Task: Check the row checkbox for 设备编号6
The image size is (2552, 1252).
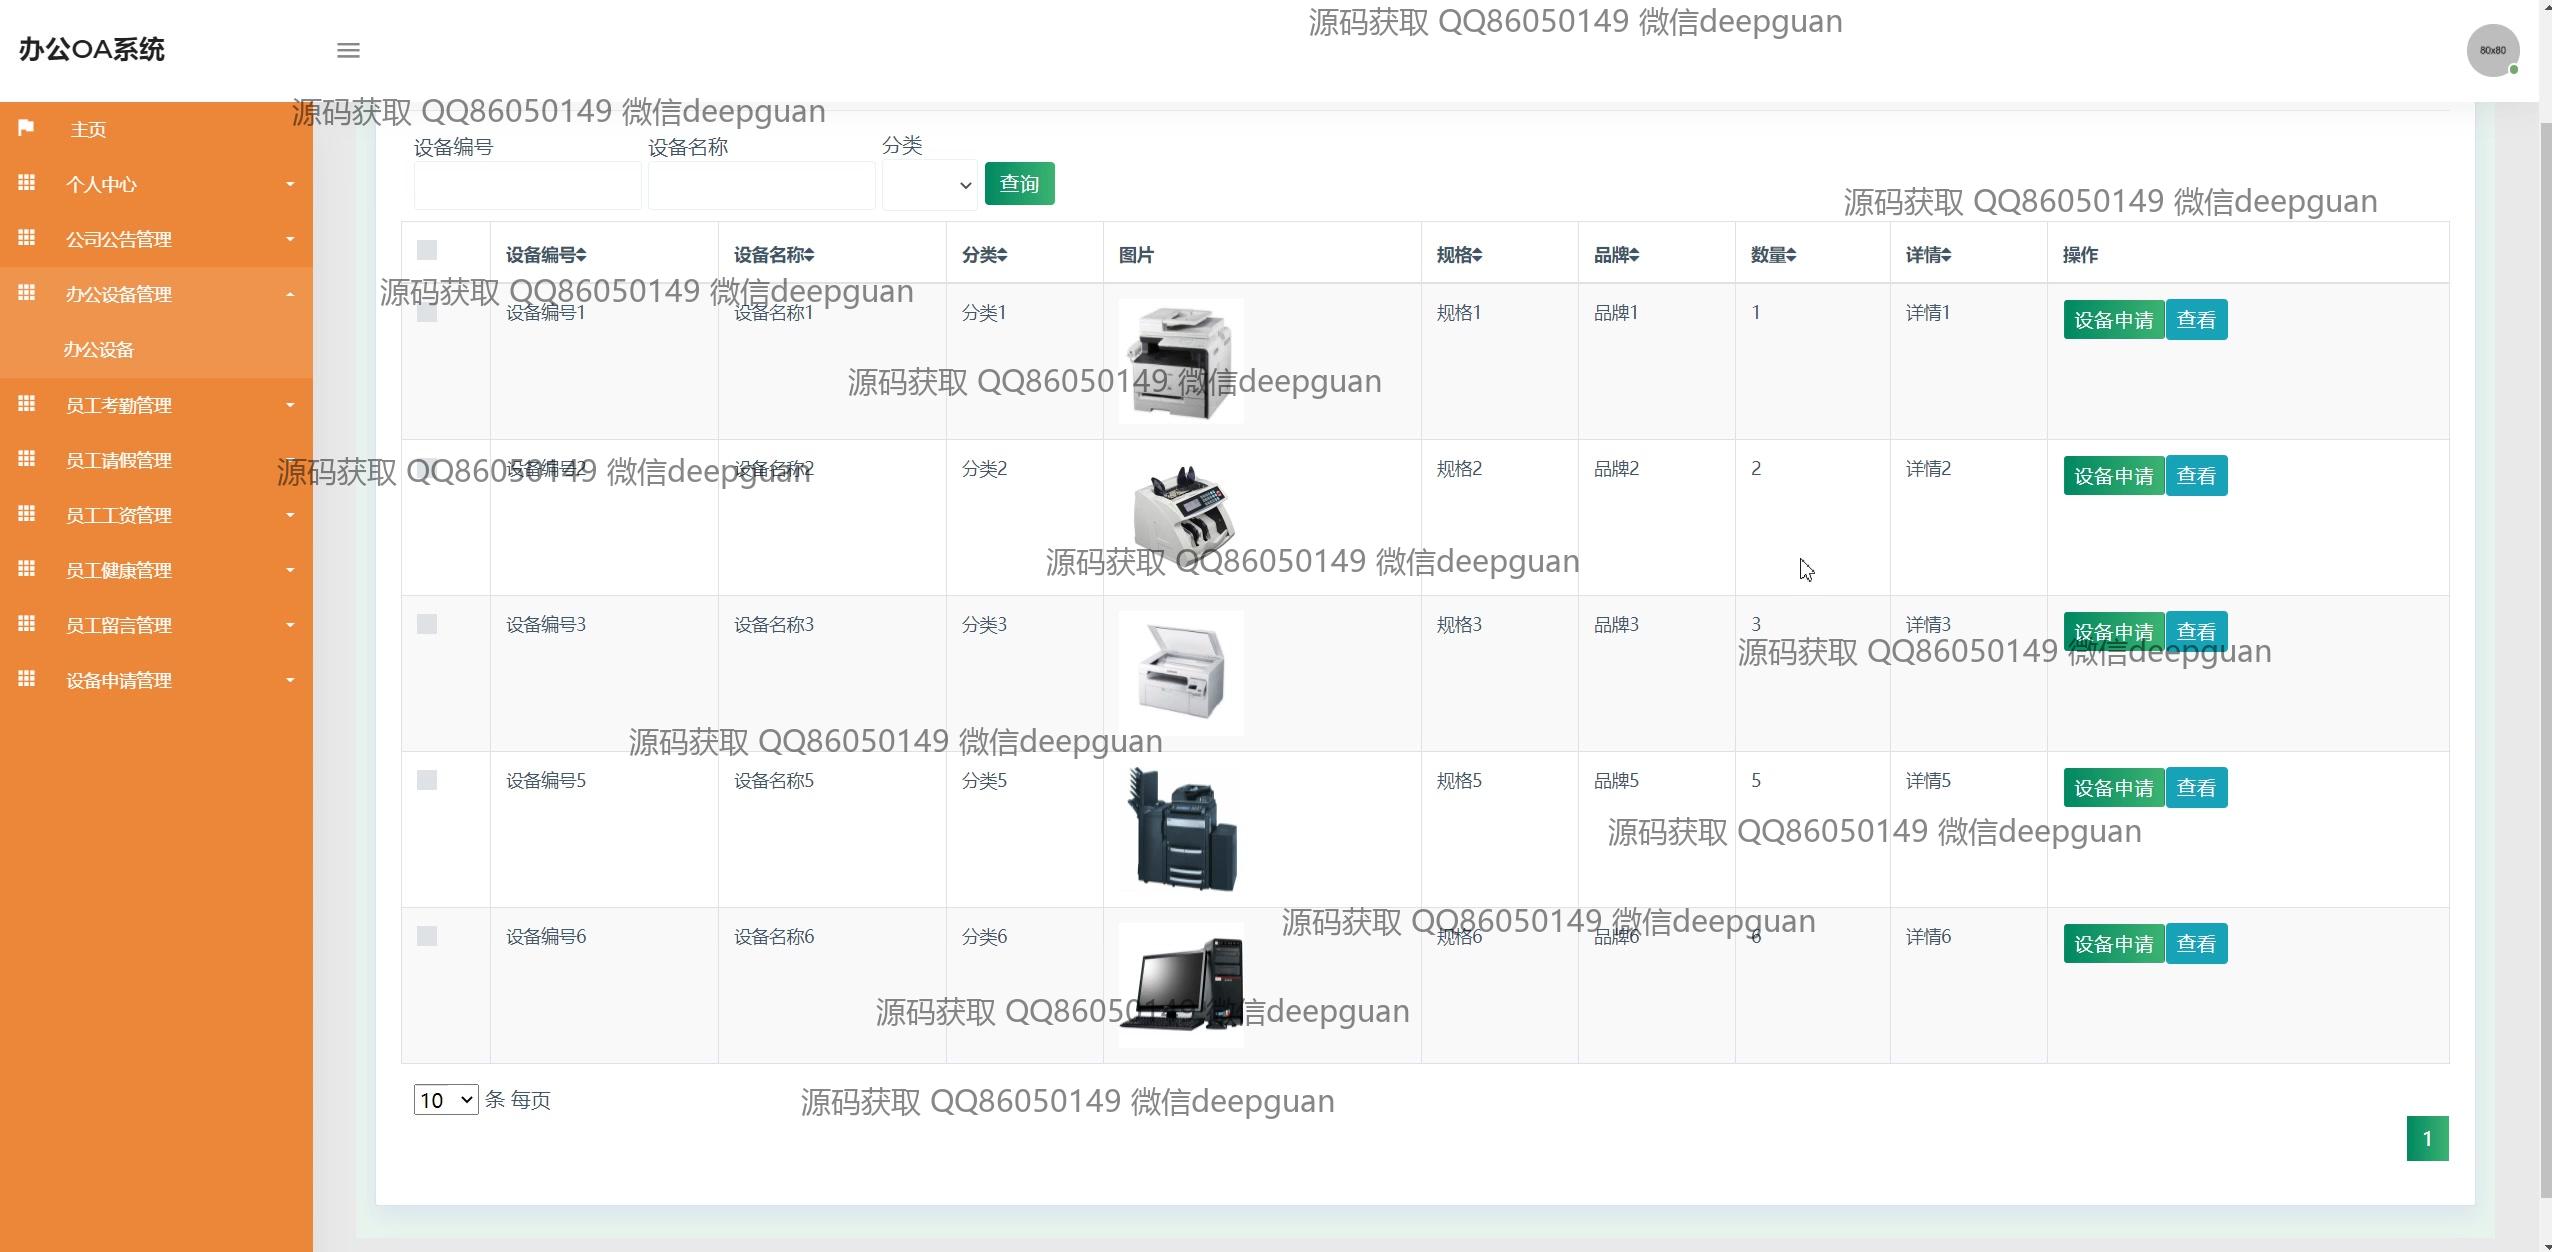Action: (x=427, y=936)
